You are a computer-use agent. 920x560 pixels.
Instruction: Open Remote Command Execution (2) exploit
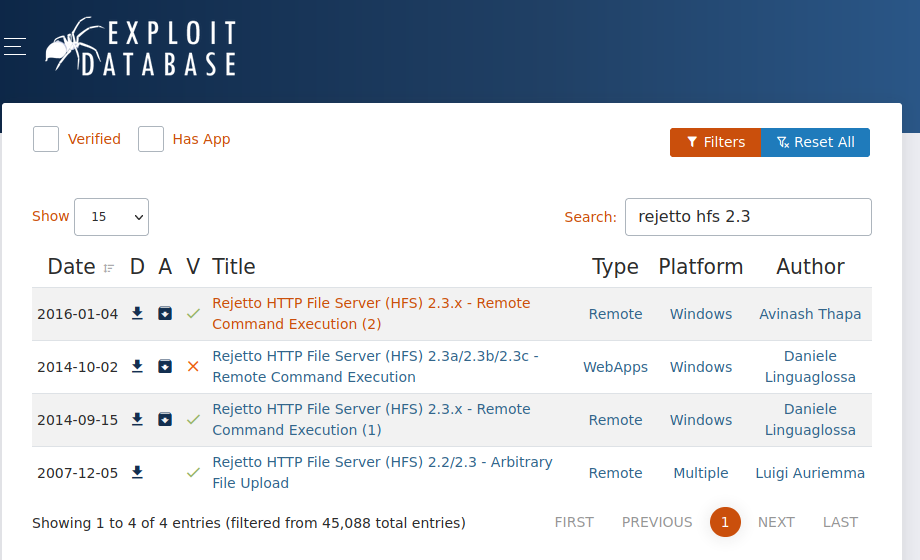(371, 313)
